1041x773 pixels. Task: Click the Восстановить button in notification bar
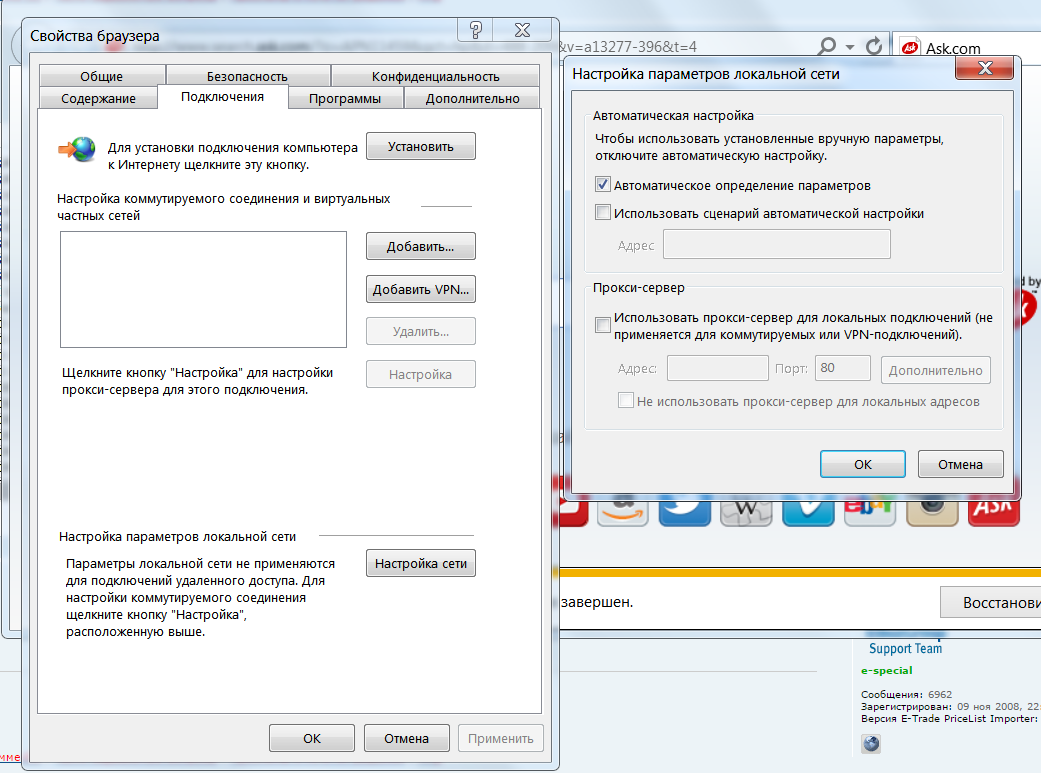click(991, 602)
